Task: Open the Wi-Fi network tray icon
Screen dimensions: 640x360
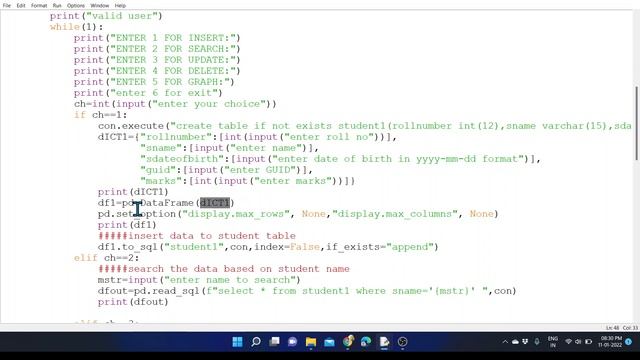Action: click(568, 342)
